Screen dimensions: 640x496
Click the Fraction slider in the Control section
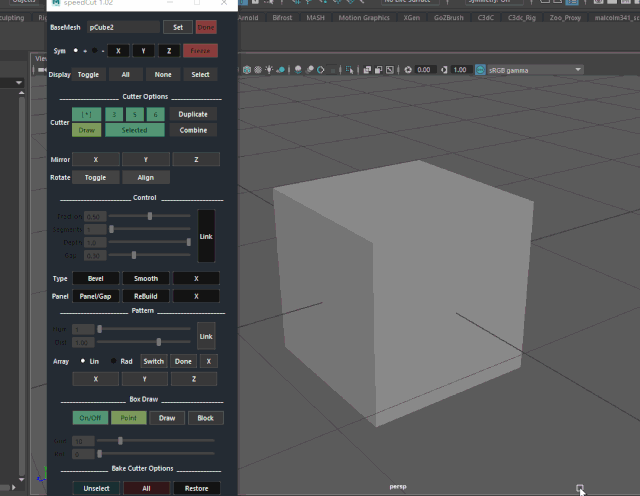pos(150,216)
